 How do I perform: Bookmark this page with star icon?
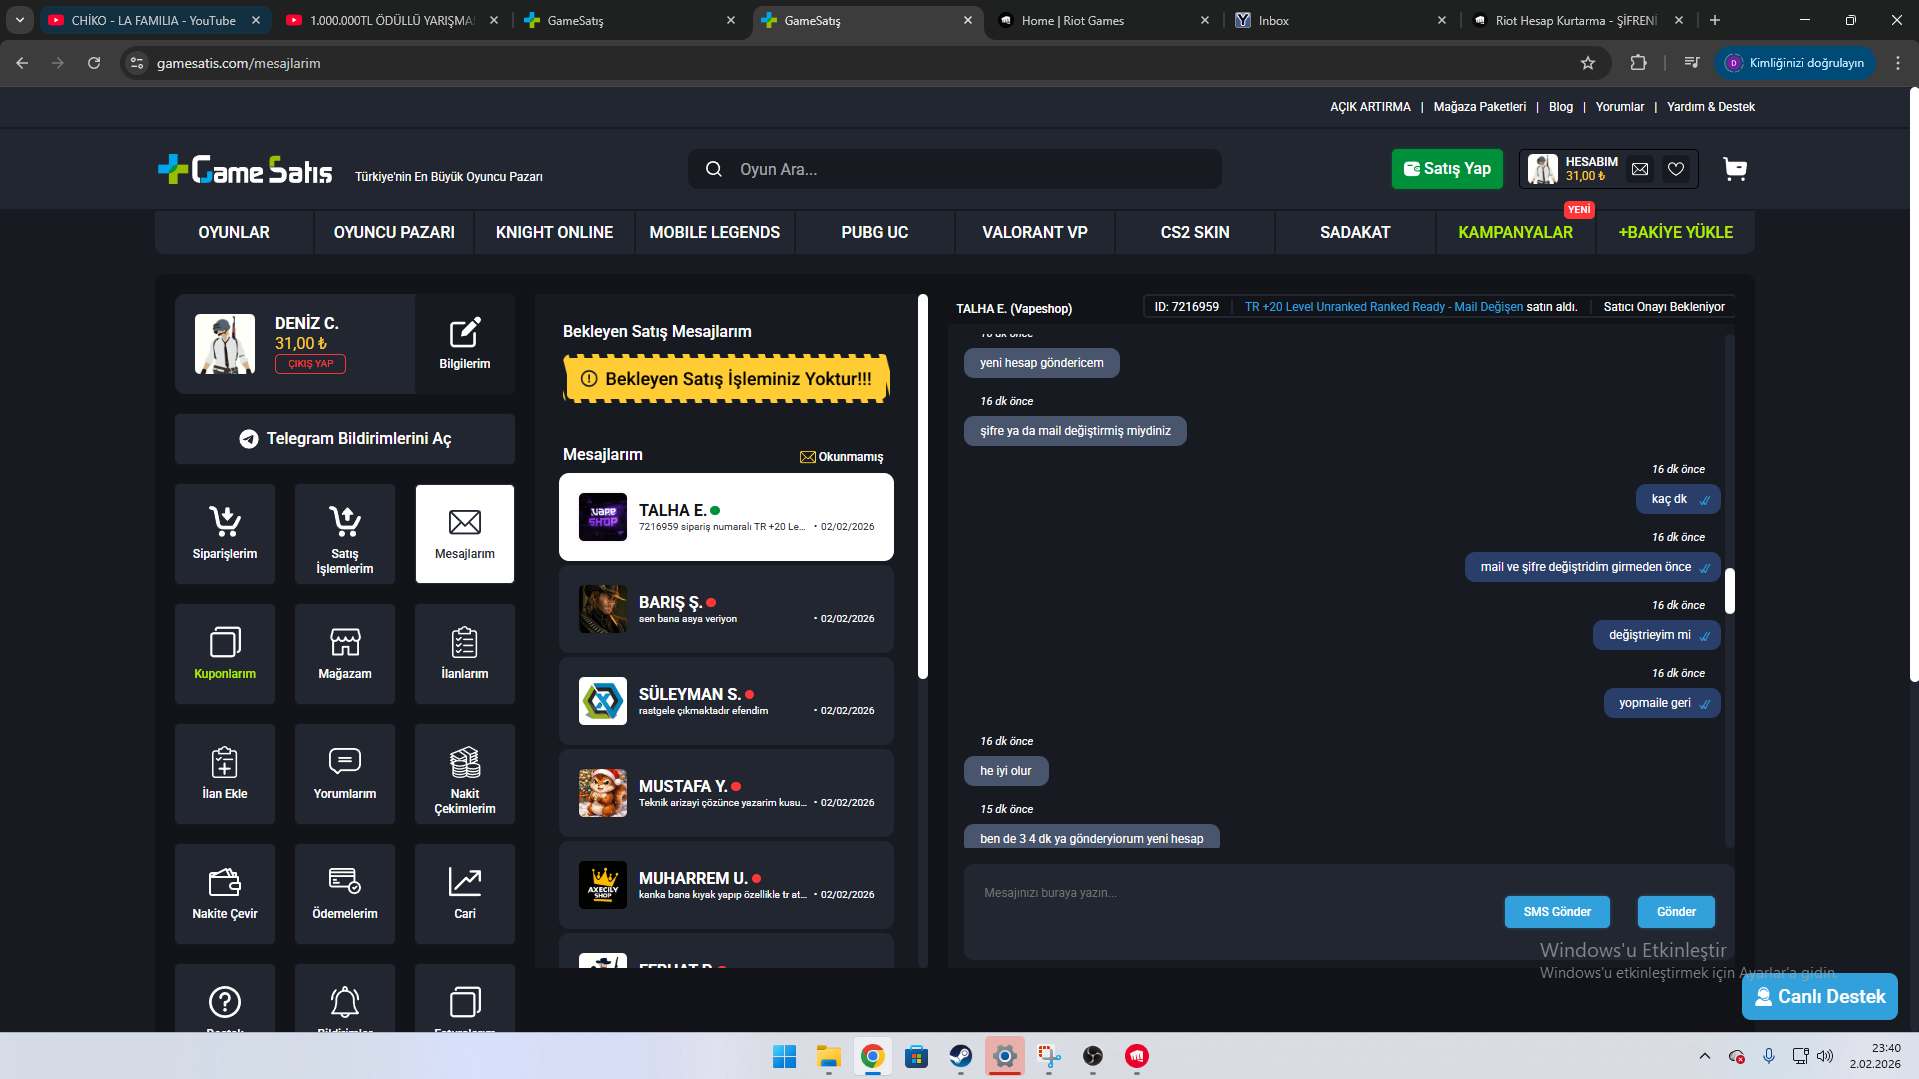tap(1588, 63)
